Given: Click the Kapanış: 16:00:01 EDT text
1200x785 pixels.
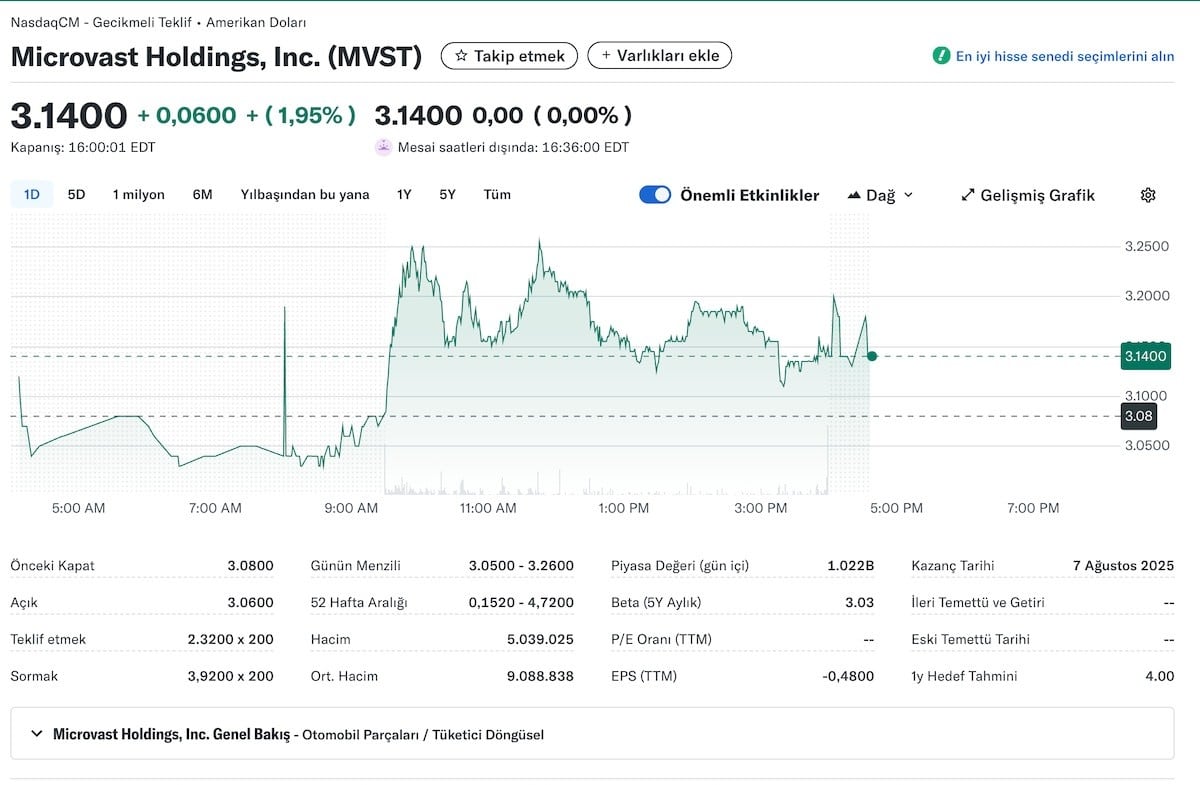Looking at the screenshot, I should pos(83,147).
